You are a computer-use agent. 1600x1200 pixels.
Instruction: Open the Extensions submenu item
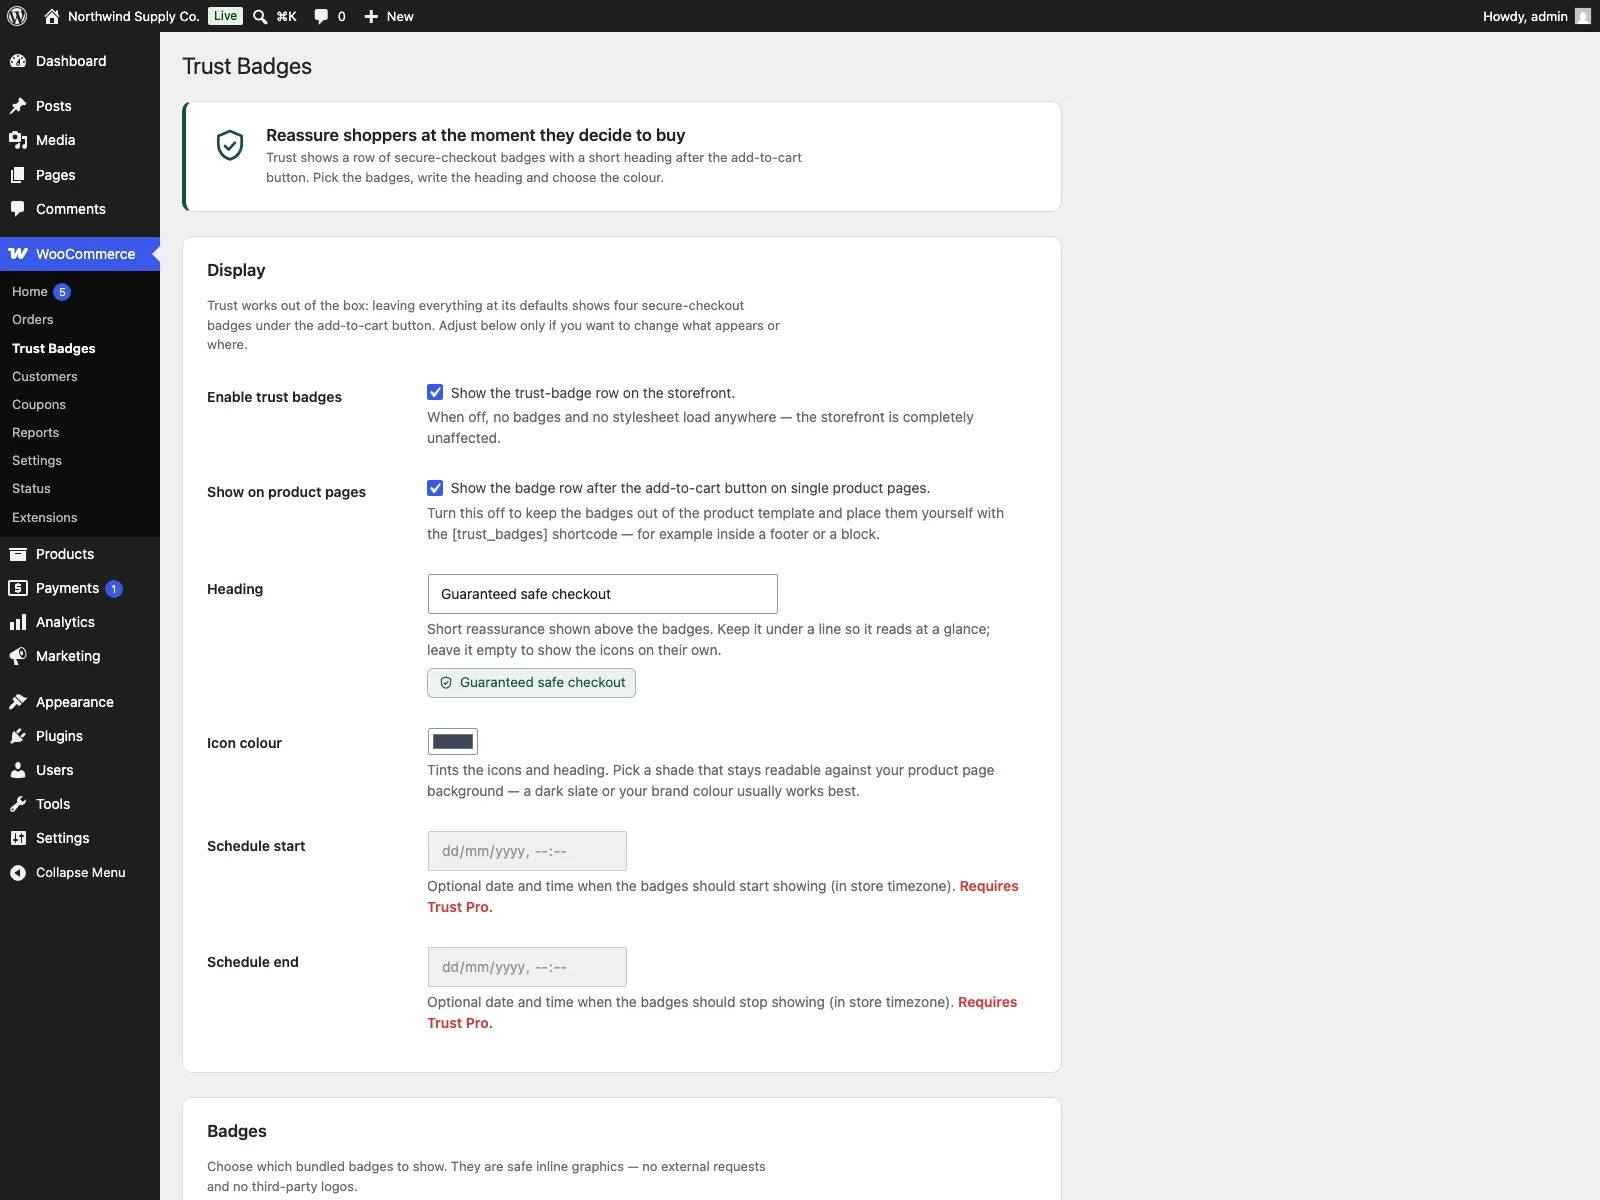[x=45, y=517]
